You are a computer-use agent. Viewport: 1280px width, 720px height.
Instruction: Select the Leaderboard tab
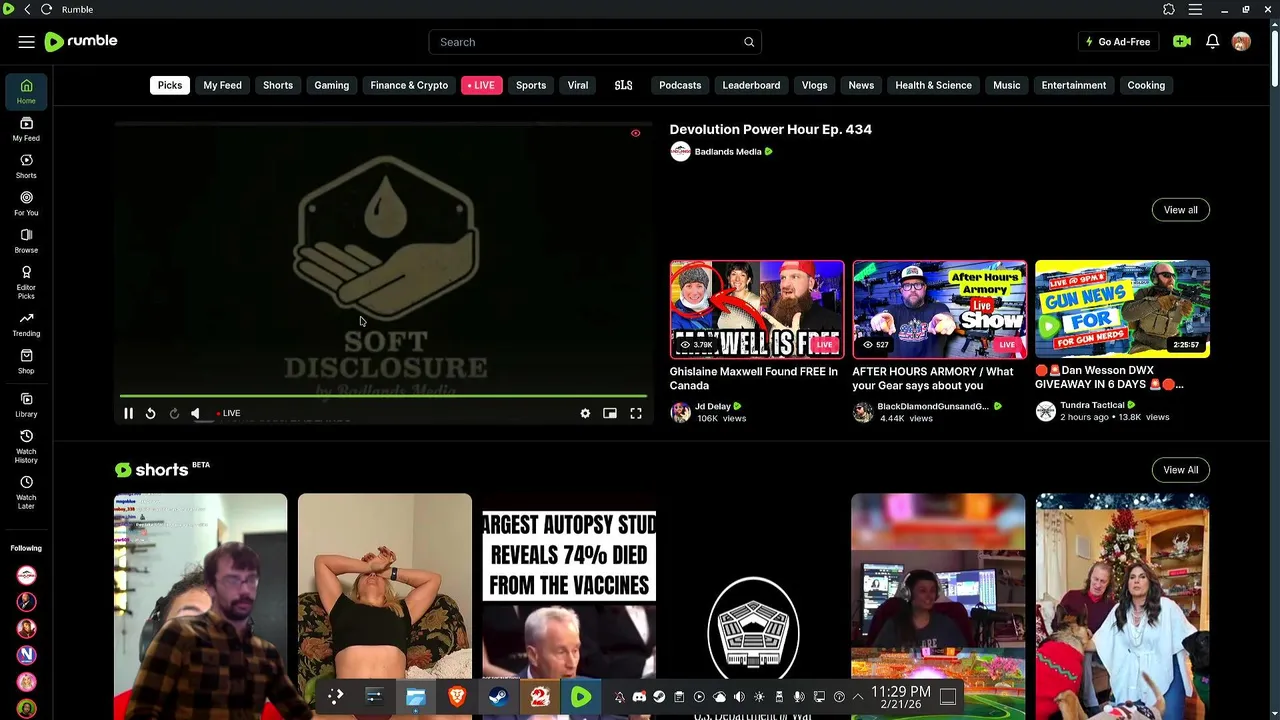[751, 85]
